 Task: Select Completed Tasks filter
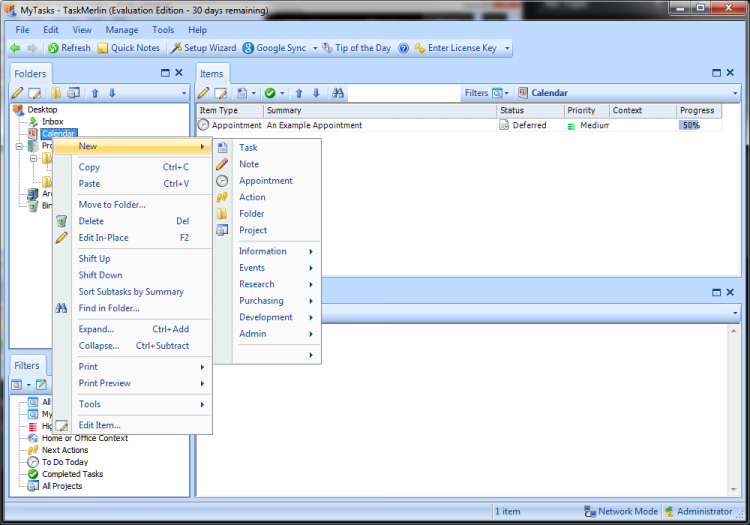point(72,474)
